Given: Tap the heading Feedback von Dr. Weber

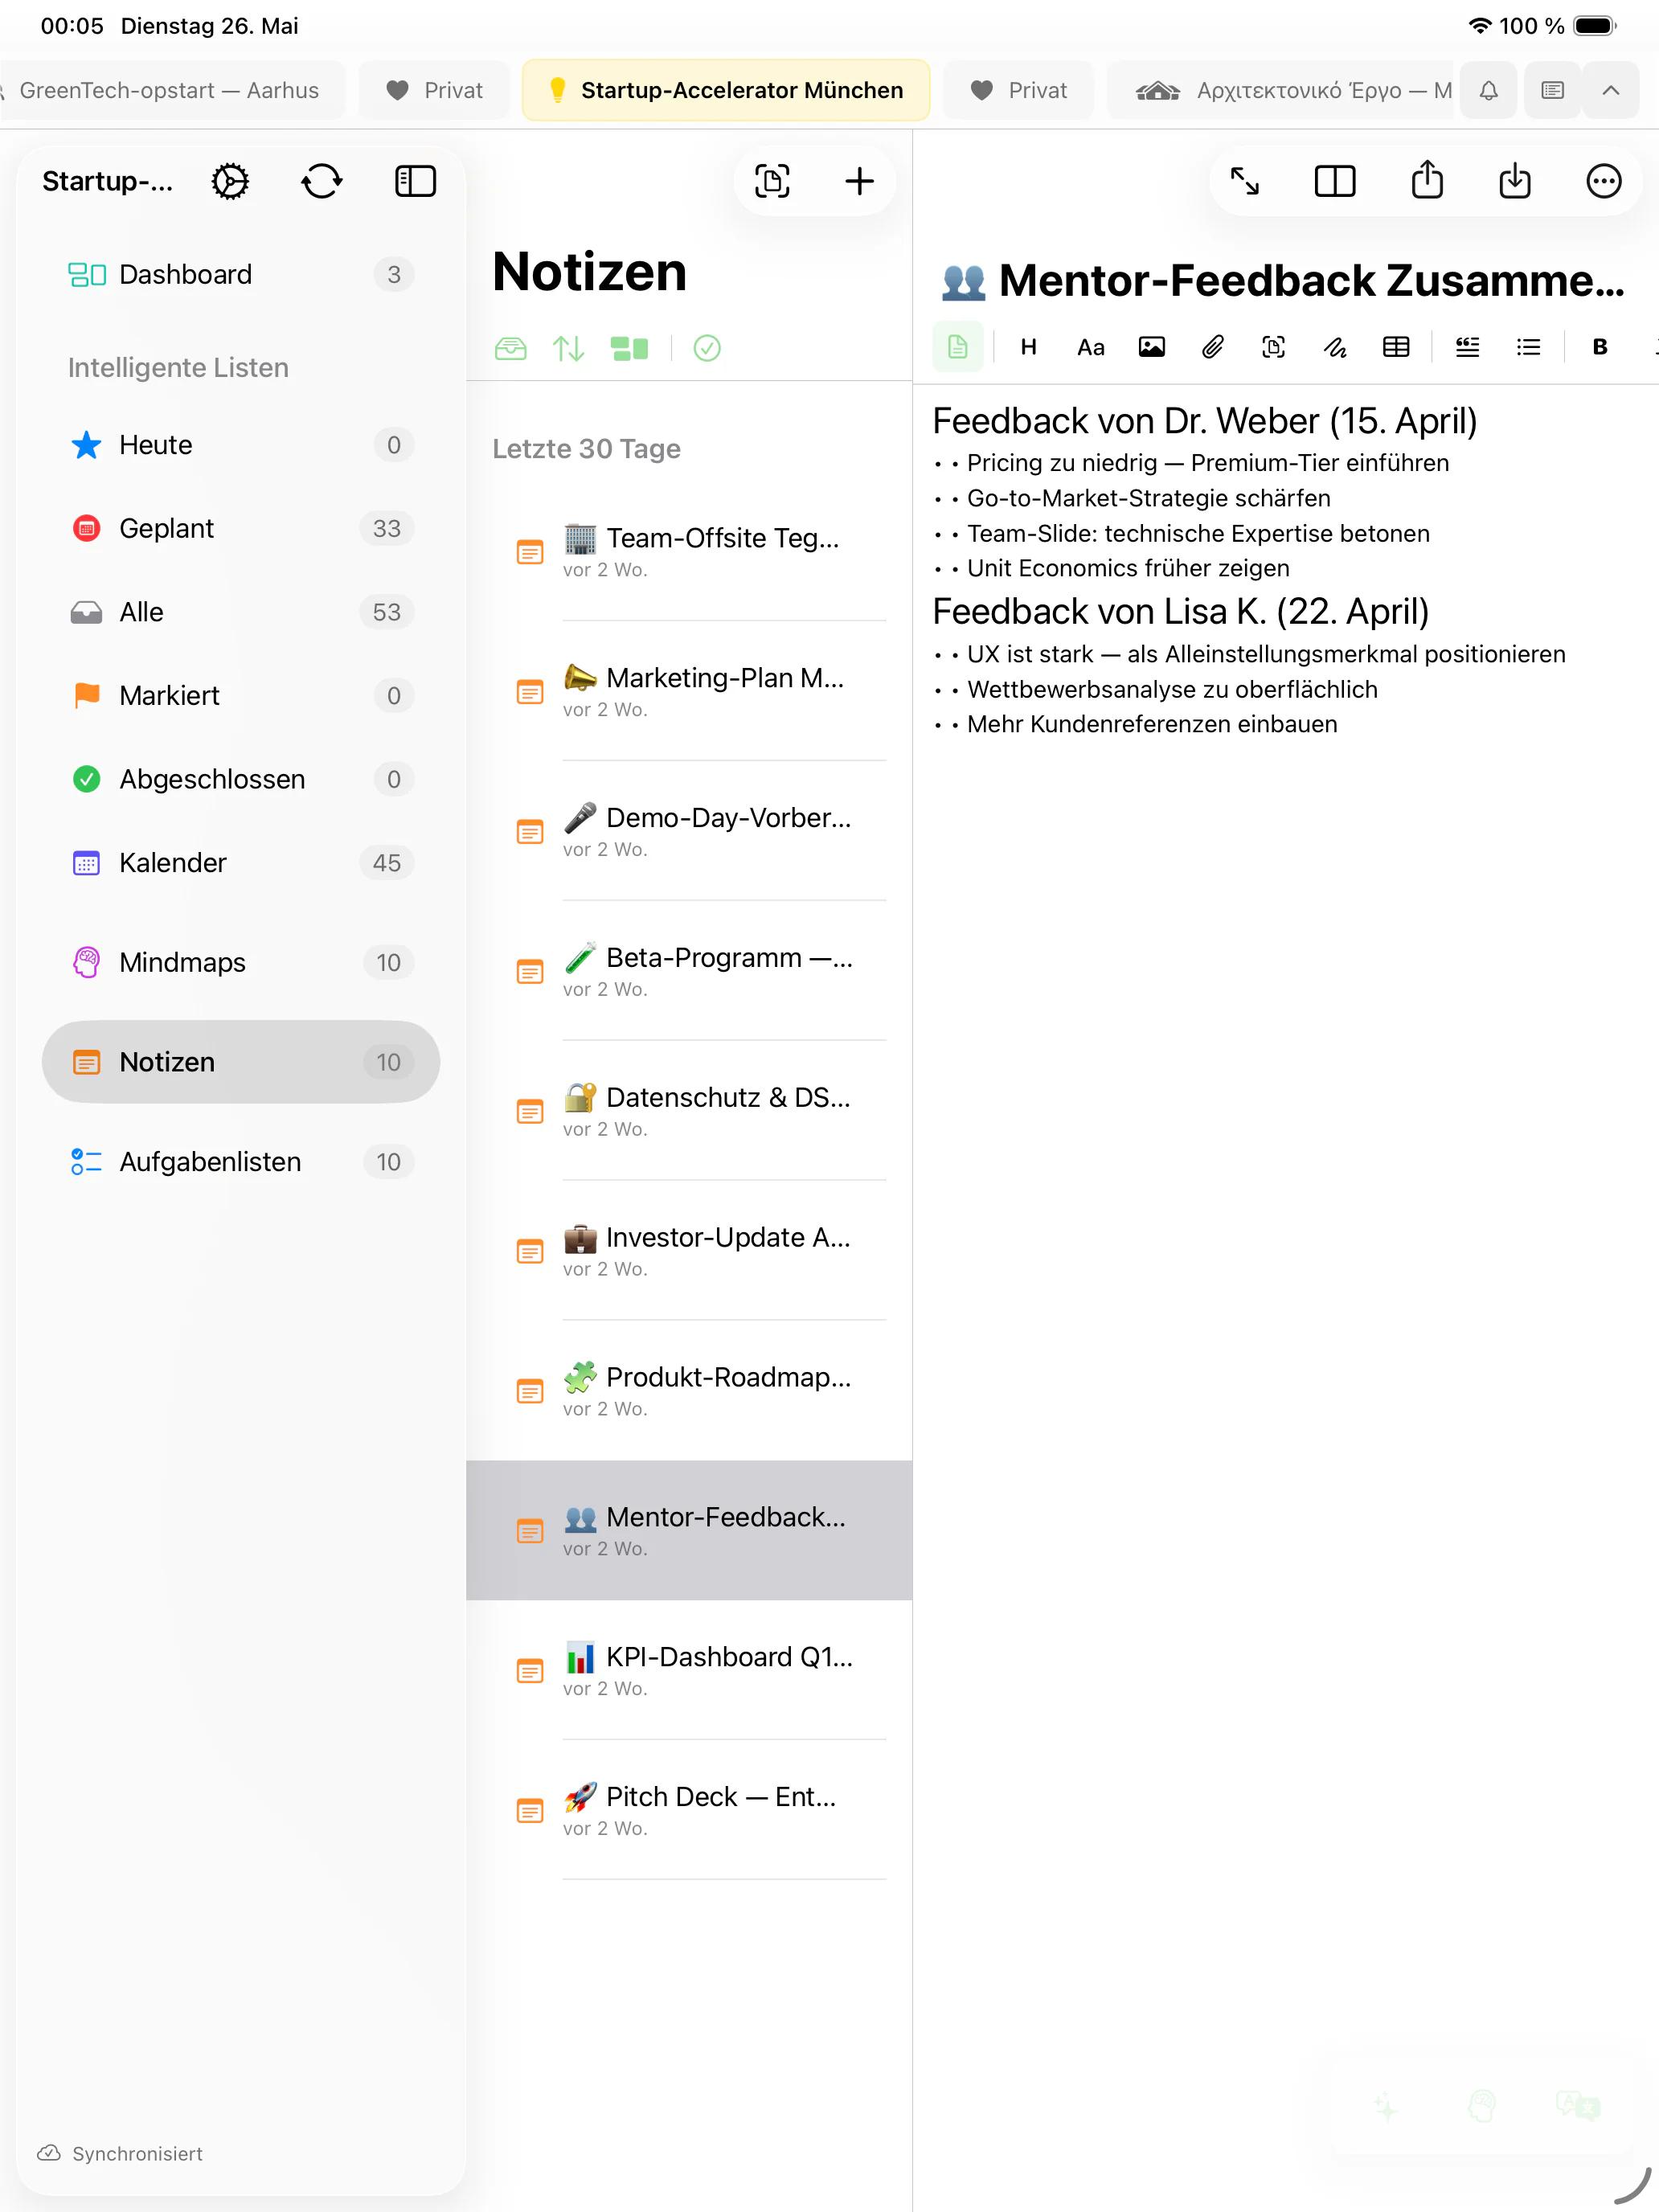Looking at the screenshot, I should tap(1204, 421).
